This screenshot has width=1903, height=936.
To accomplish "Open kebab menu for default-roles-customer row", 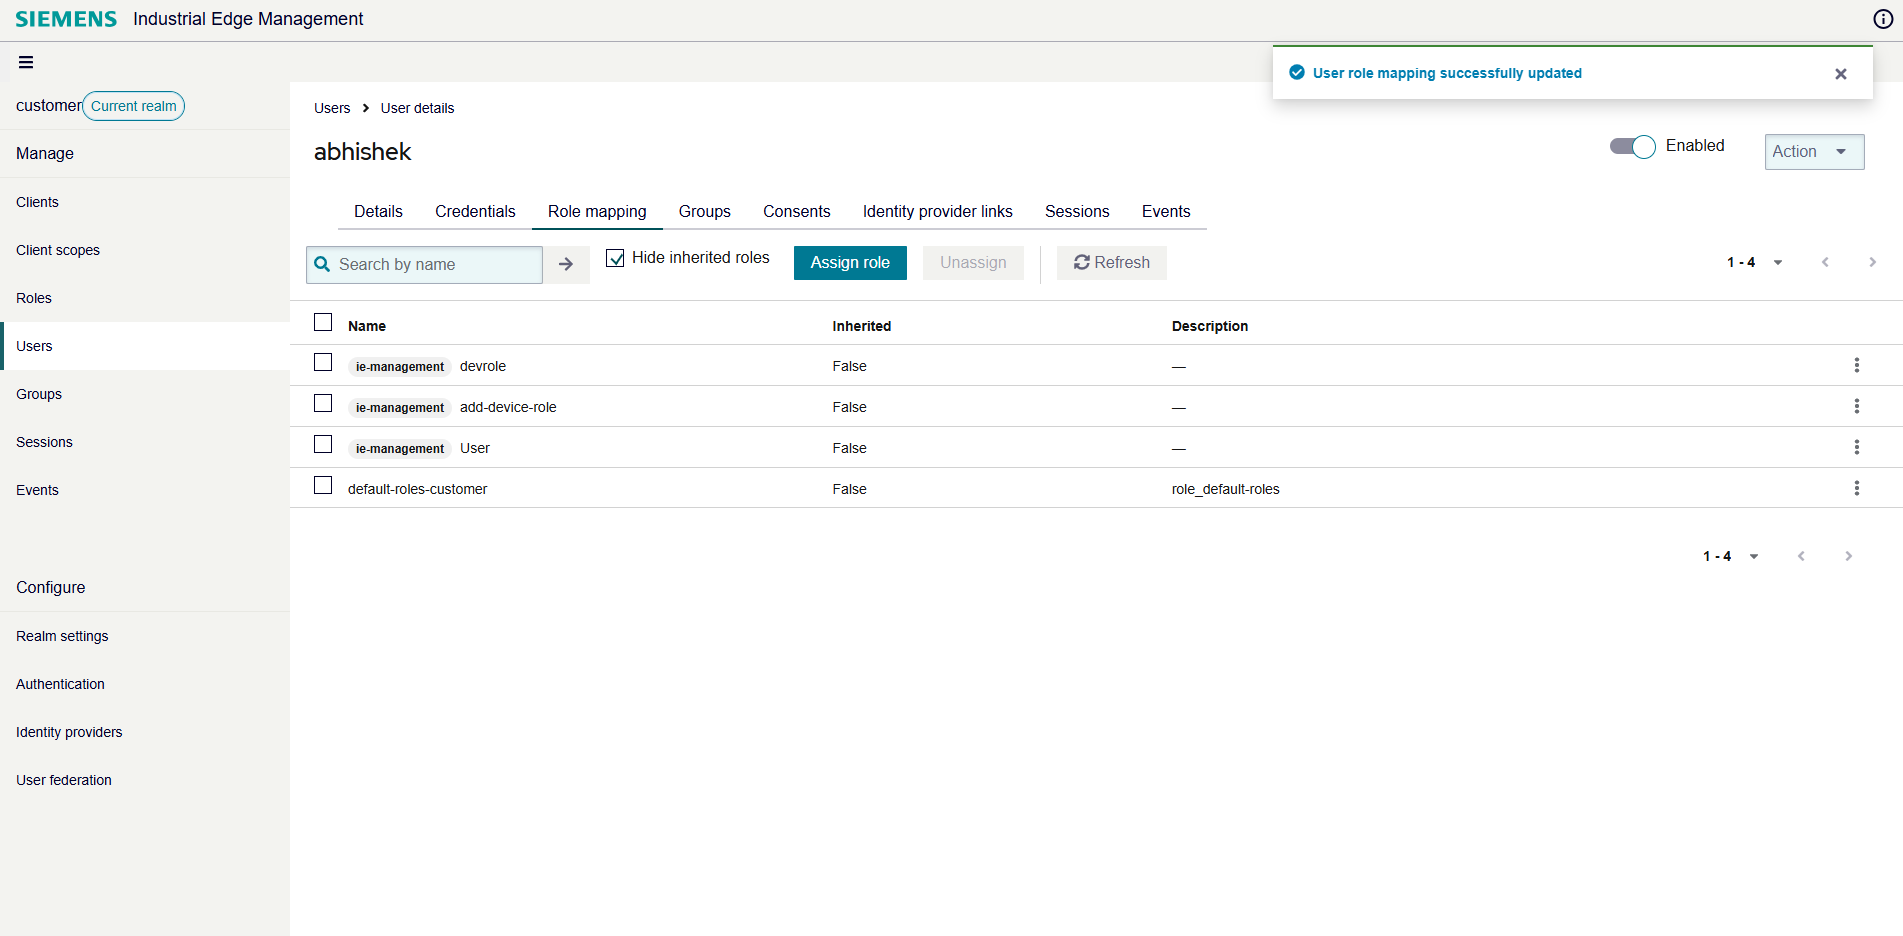I will pyautogui.click(x=1856, y=489).
